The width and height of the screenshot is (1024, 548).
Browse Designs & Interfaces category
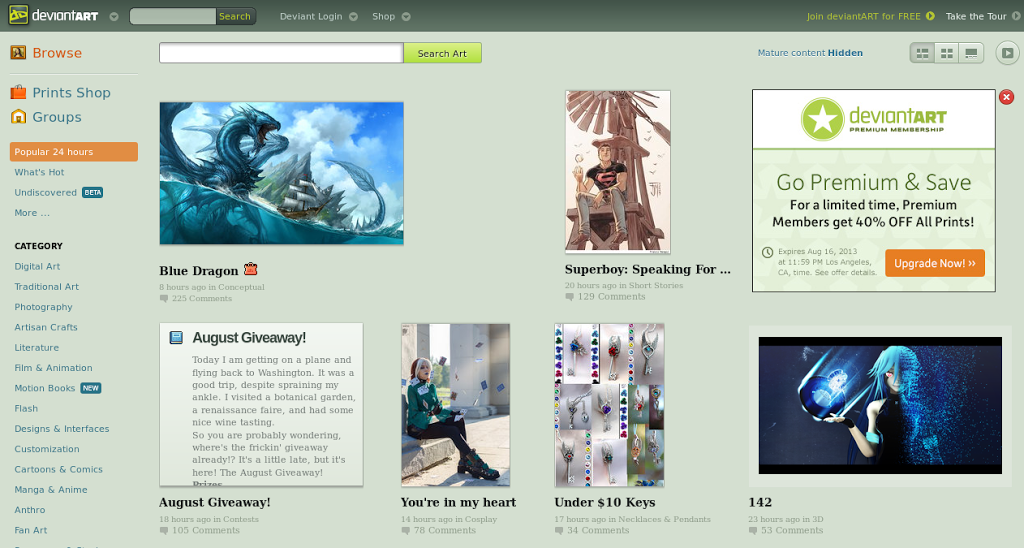click(62, 428)
